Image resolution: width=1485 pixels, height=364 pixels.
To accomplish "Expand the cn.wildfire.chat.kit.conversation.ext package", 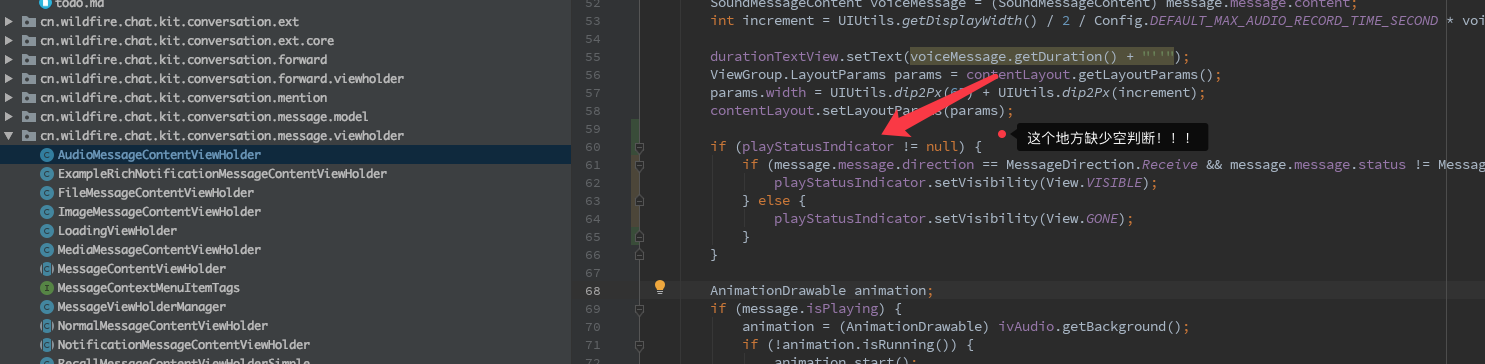I will point(9,22).
